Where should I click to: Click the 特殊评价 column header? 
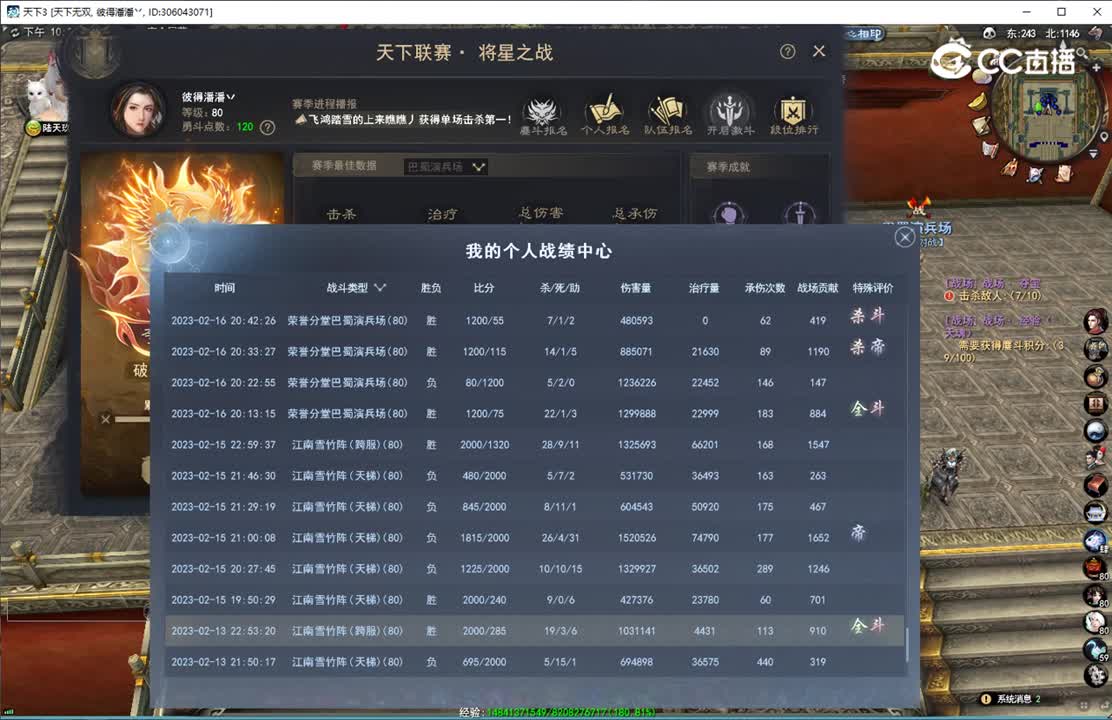click(873, 287)
